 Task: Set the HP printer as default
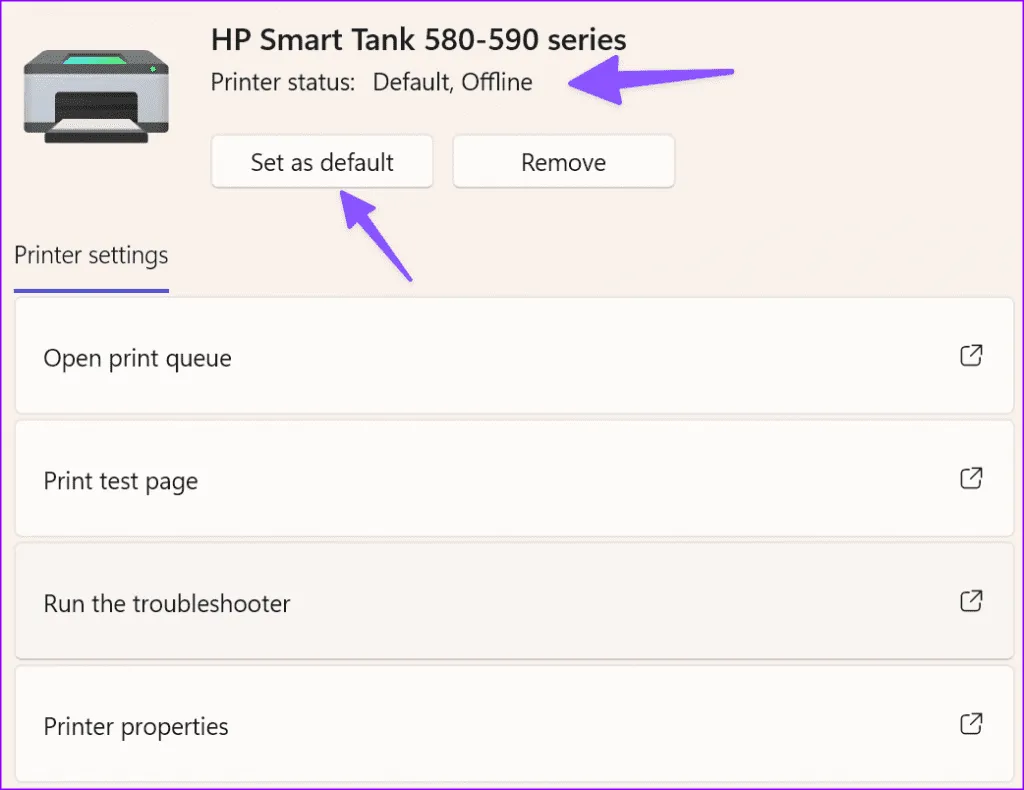coord(322,162)
